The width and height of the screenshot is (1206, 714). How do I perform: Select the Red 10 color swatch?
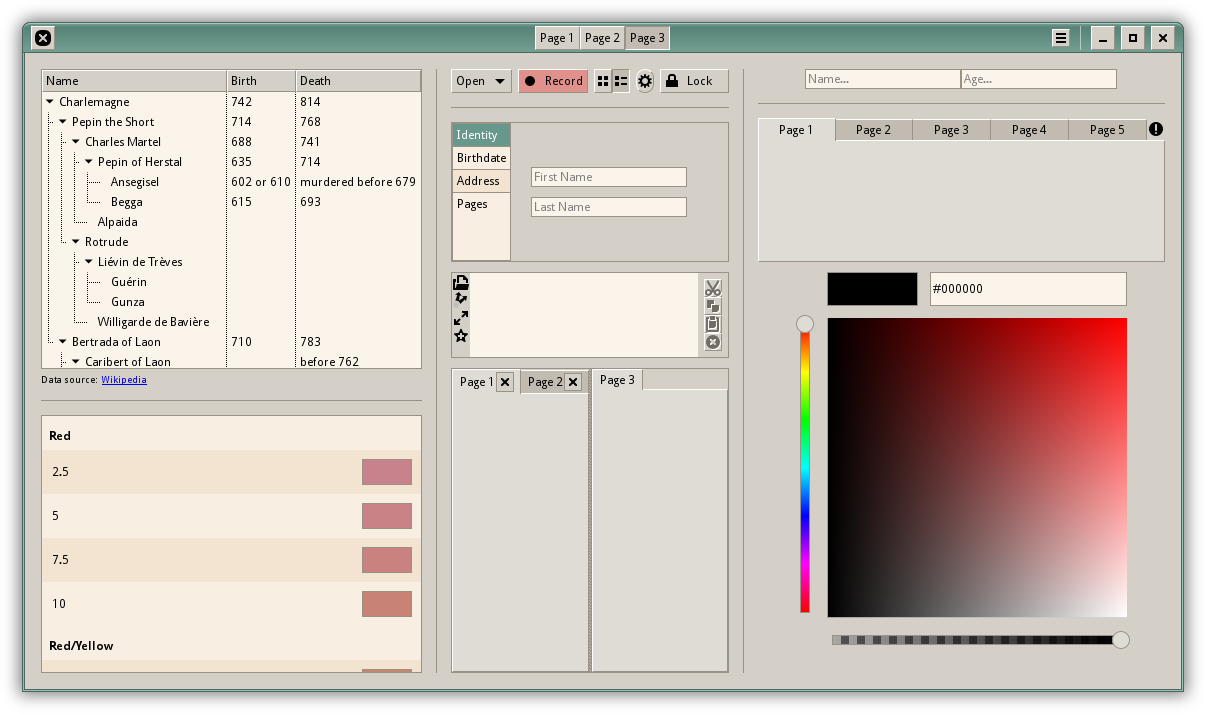pyautogui.click(x=387, y=604)
